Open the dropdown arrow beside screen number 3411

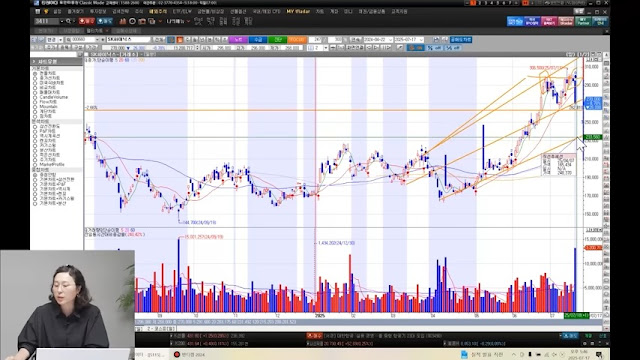(62, 21)
